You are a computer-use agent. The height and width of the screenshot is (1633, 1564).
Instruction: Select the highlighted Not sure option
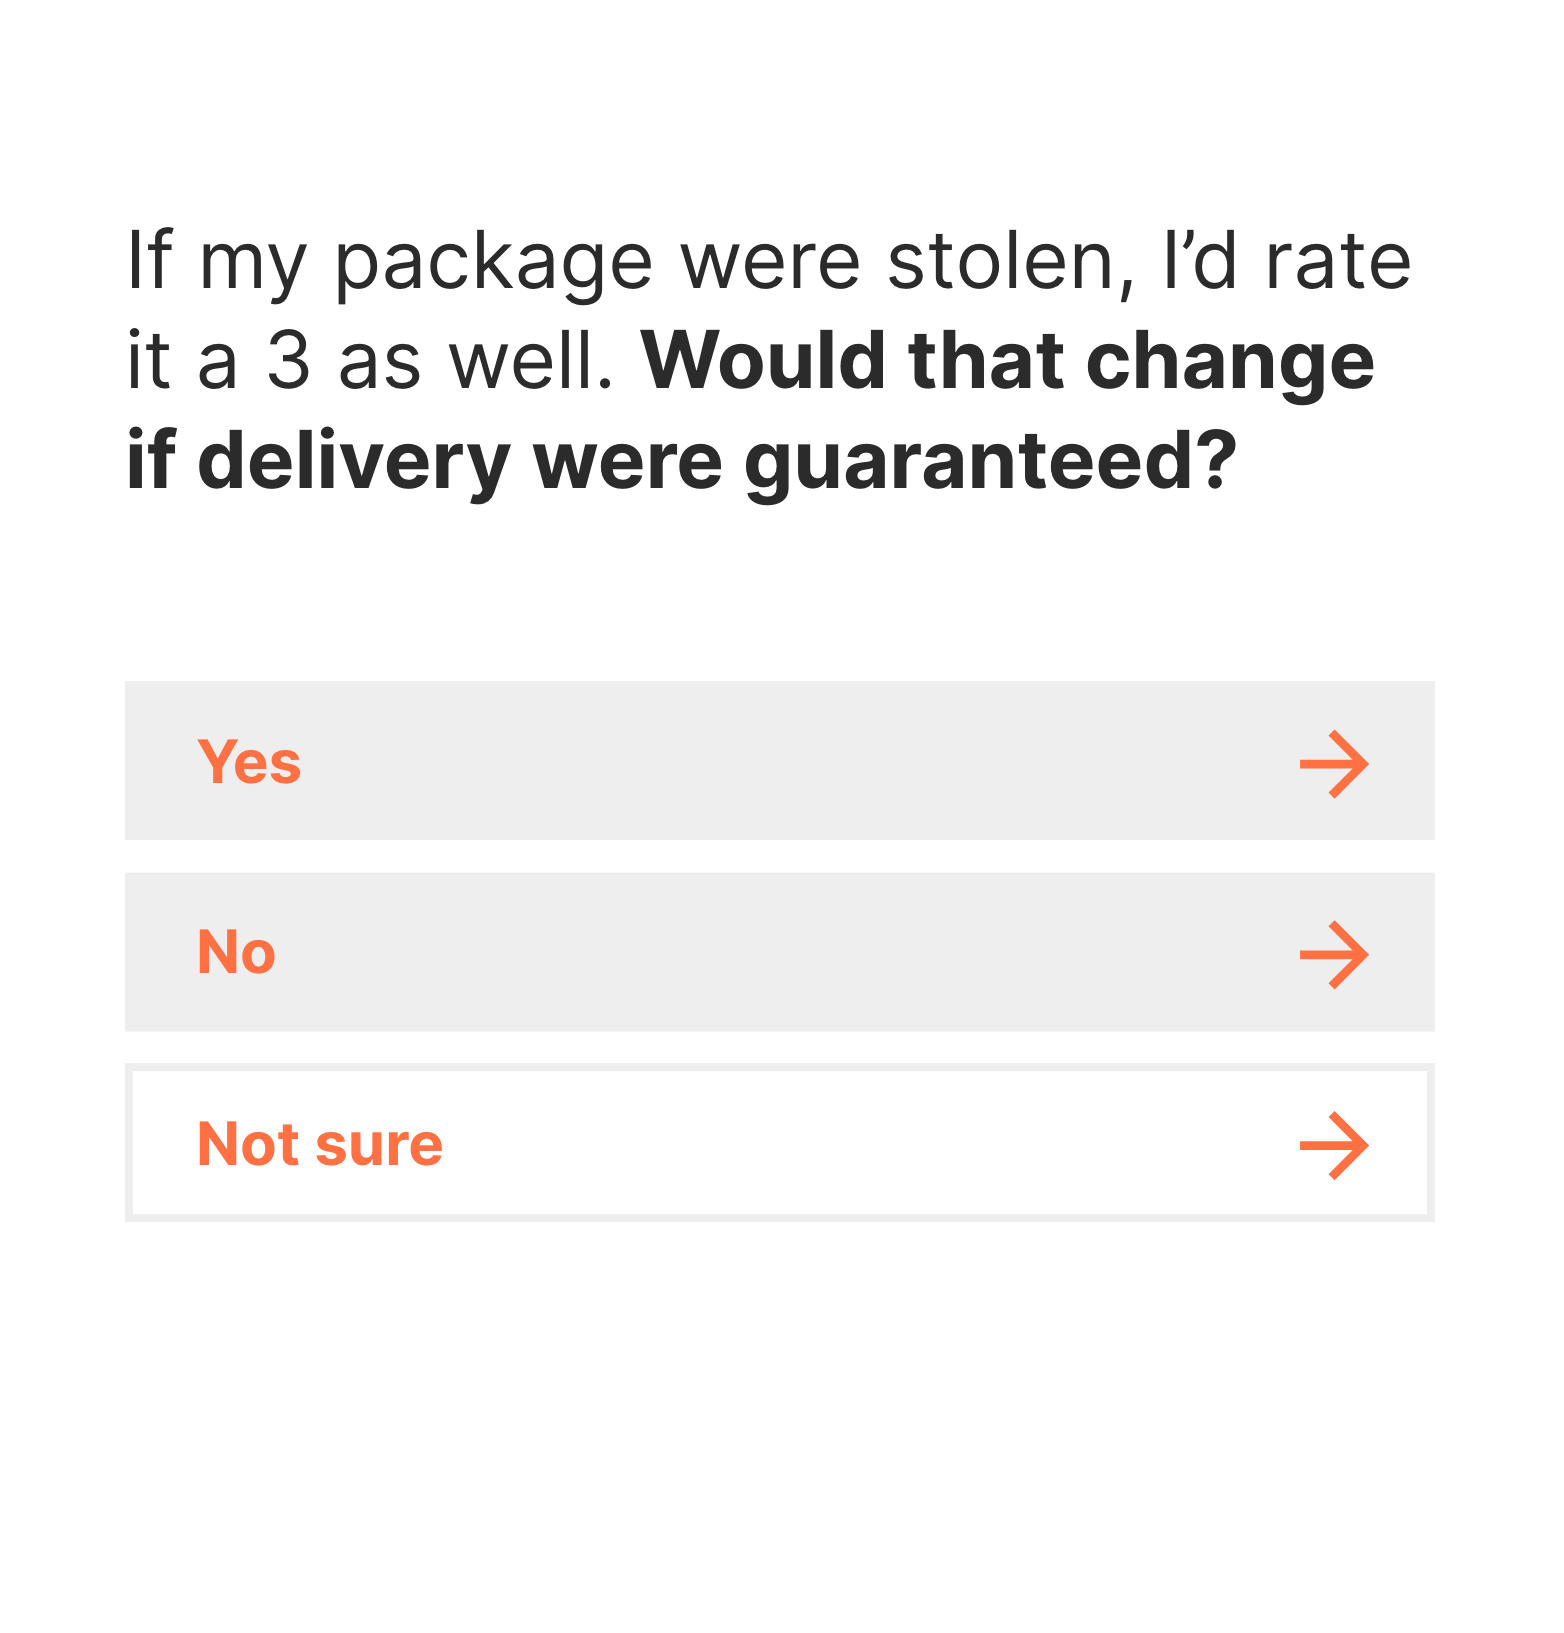pos(780,1144)
